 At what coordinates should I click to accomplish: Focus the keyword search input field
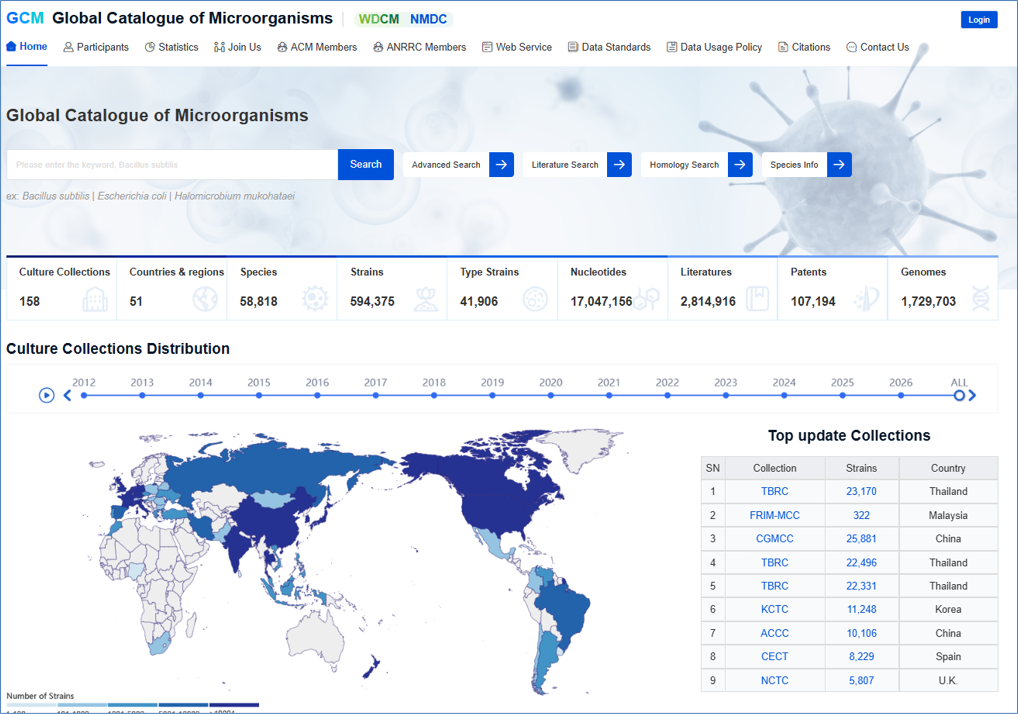tap(172, 165)
